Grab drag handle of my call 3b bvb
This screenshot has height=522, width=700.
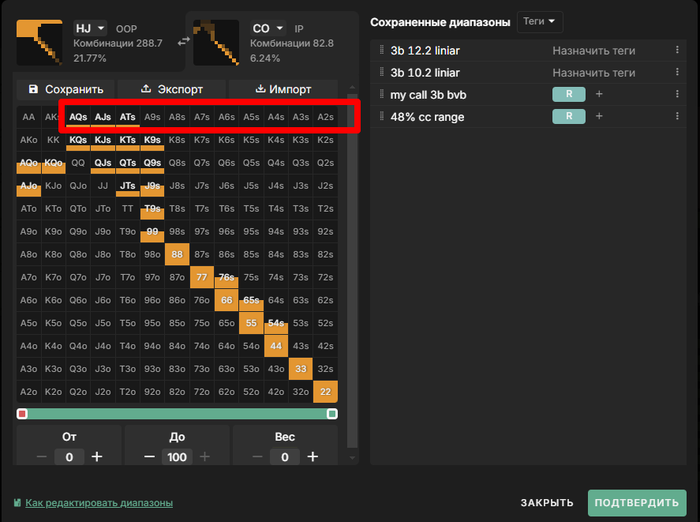click(382, 94)
